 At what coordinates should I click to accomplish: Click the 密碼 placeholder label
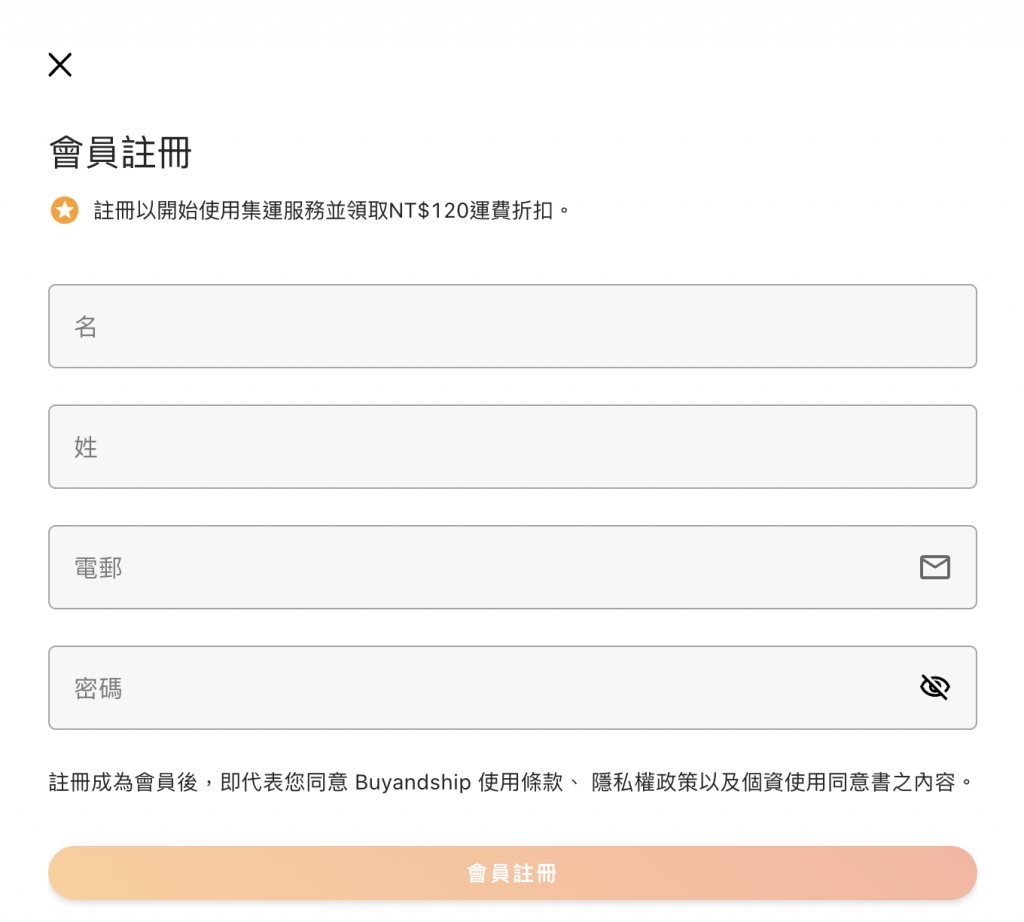point(98,688)
